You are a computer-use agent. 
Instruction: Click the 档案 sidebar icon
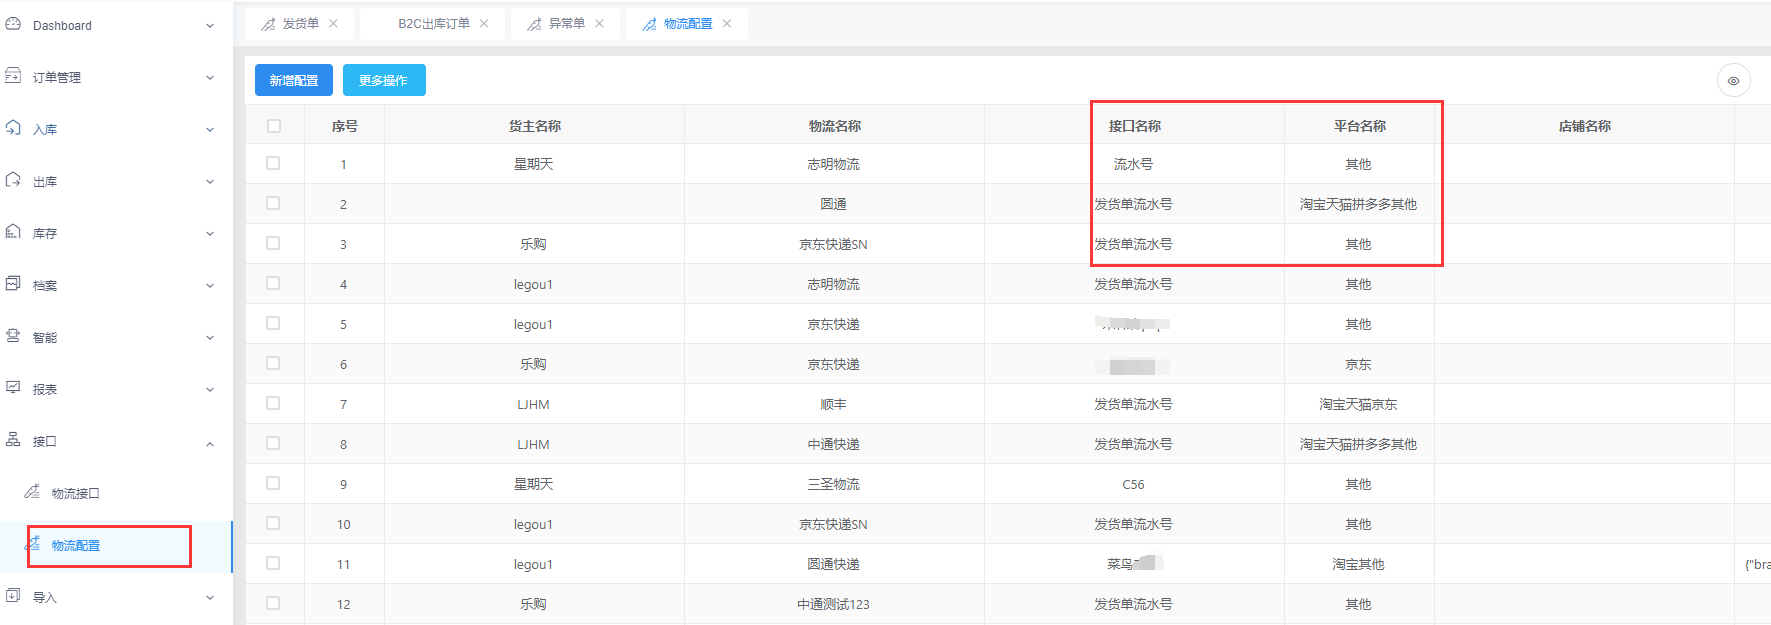pyautogui.click(x=13, y=283)
